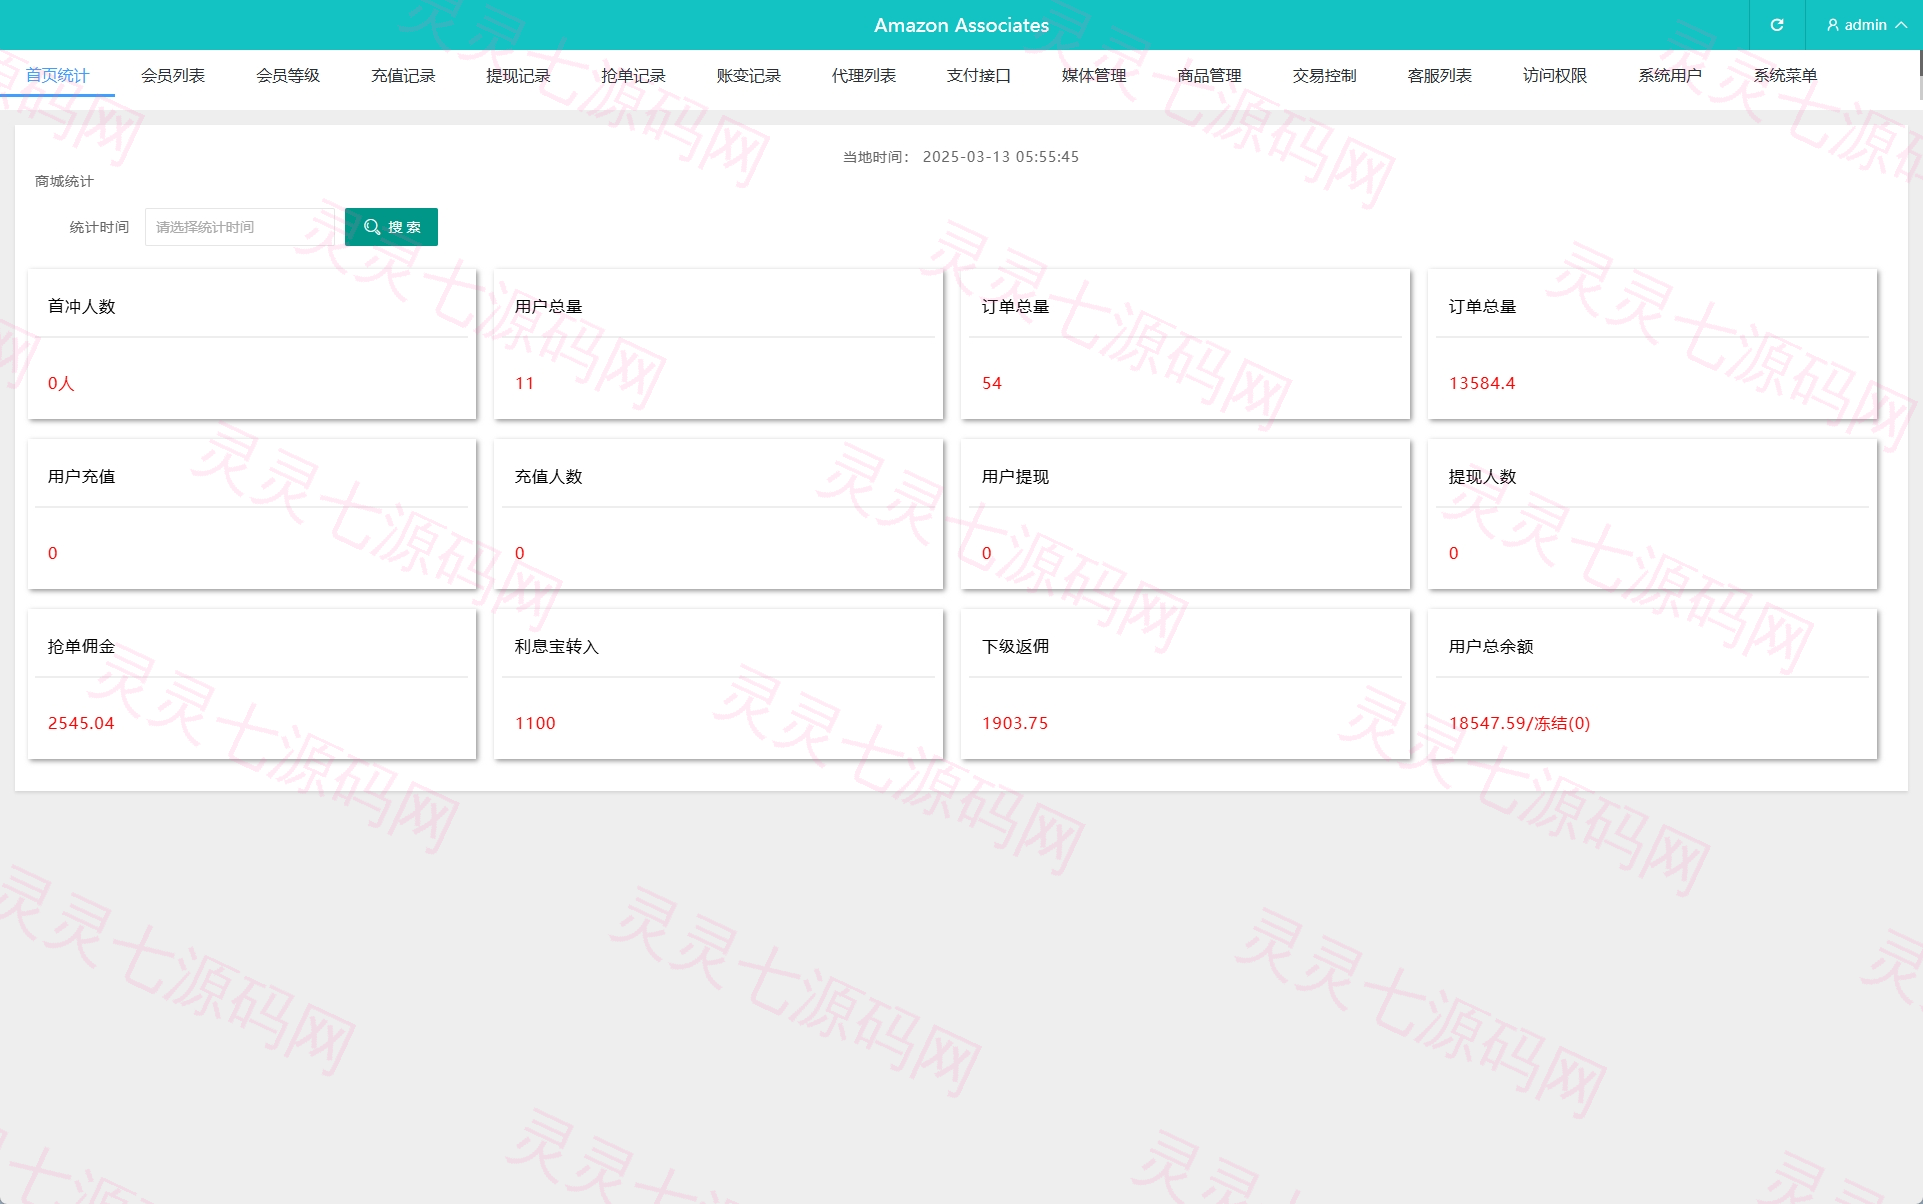
Task: Click the 利息宝转入 value 1100
Action: point(535,723)
